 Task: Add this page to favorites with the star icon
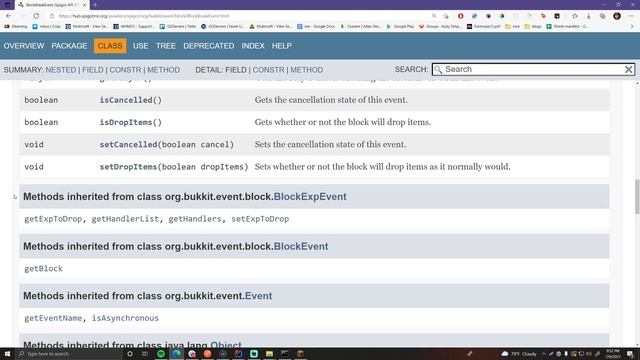(446, 16)
